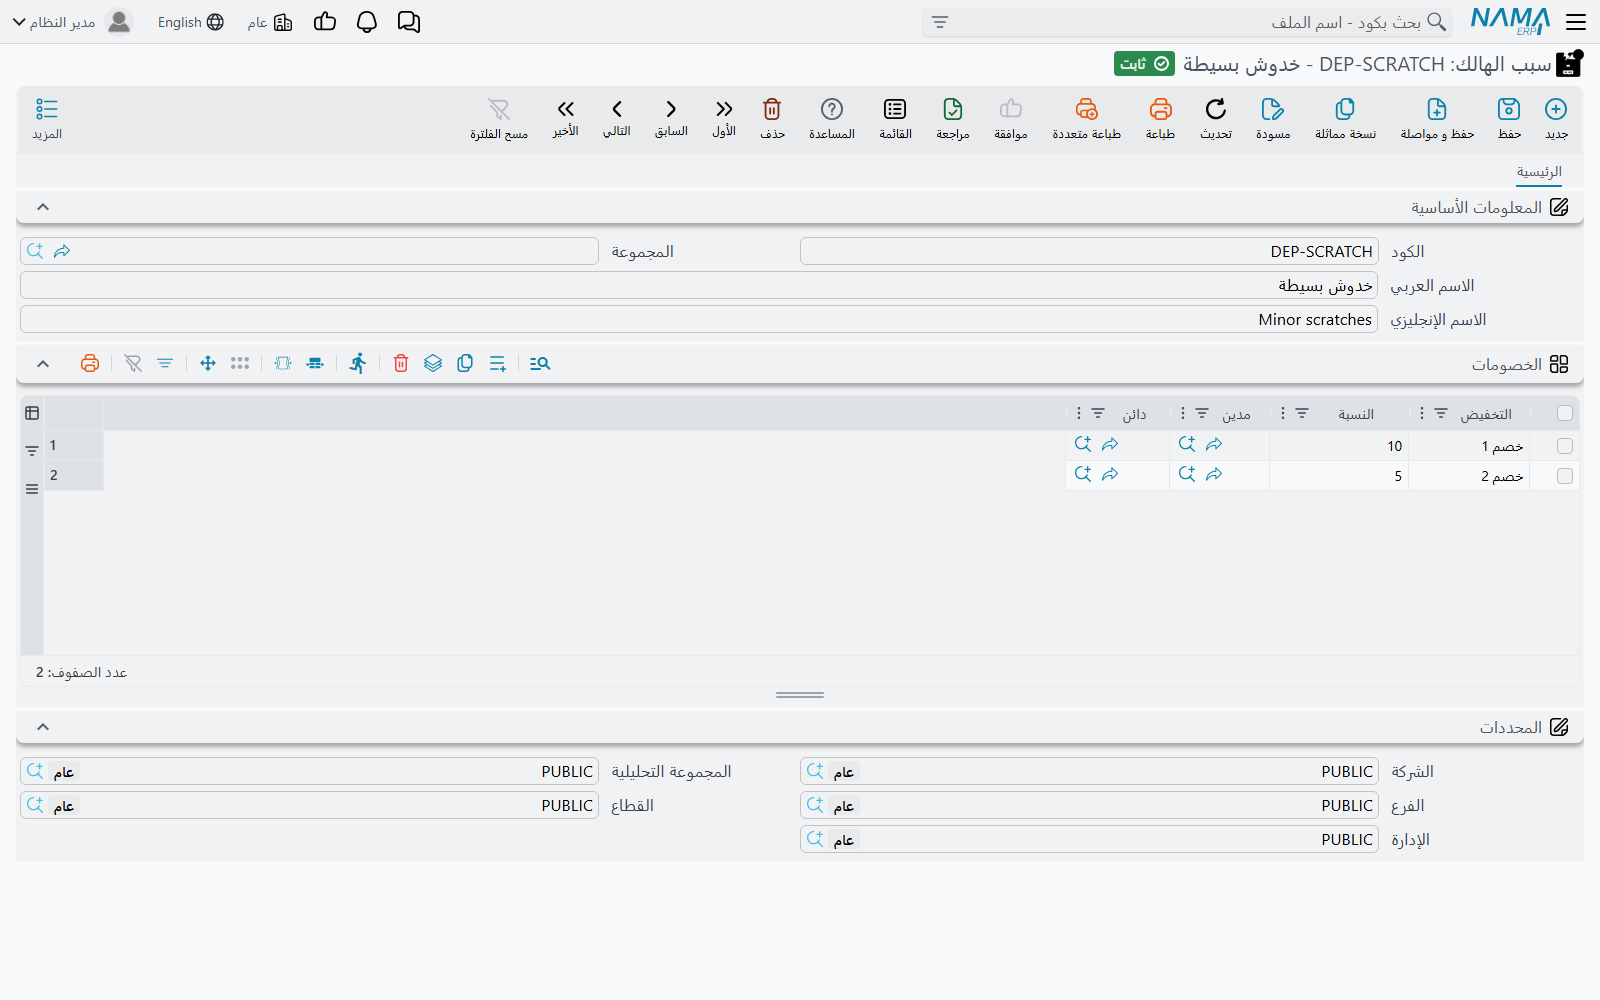Click the orange print icon in الخصومات toolbar

point(90,363)
